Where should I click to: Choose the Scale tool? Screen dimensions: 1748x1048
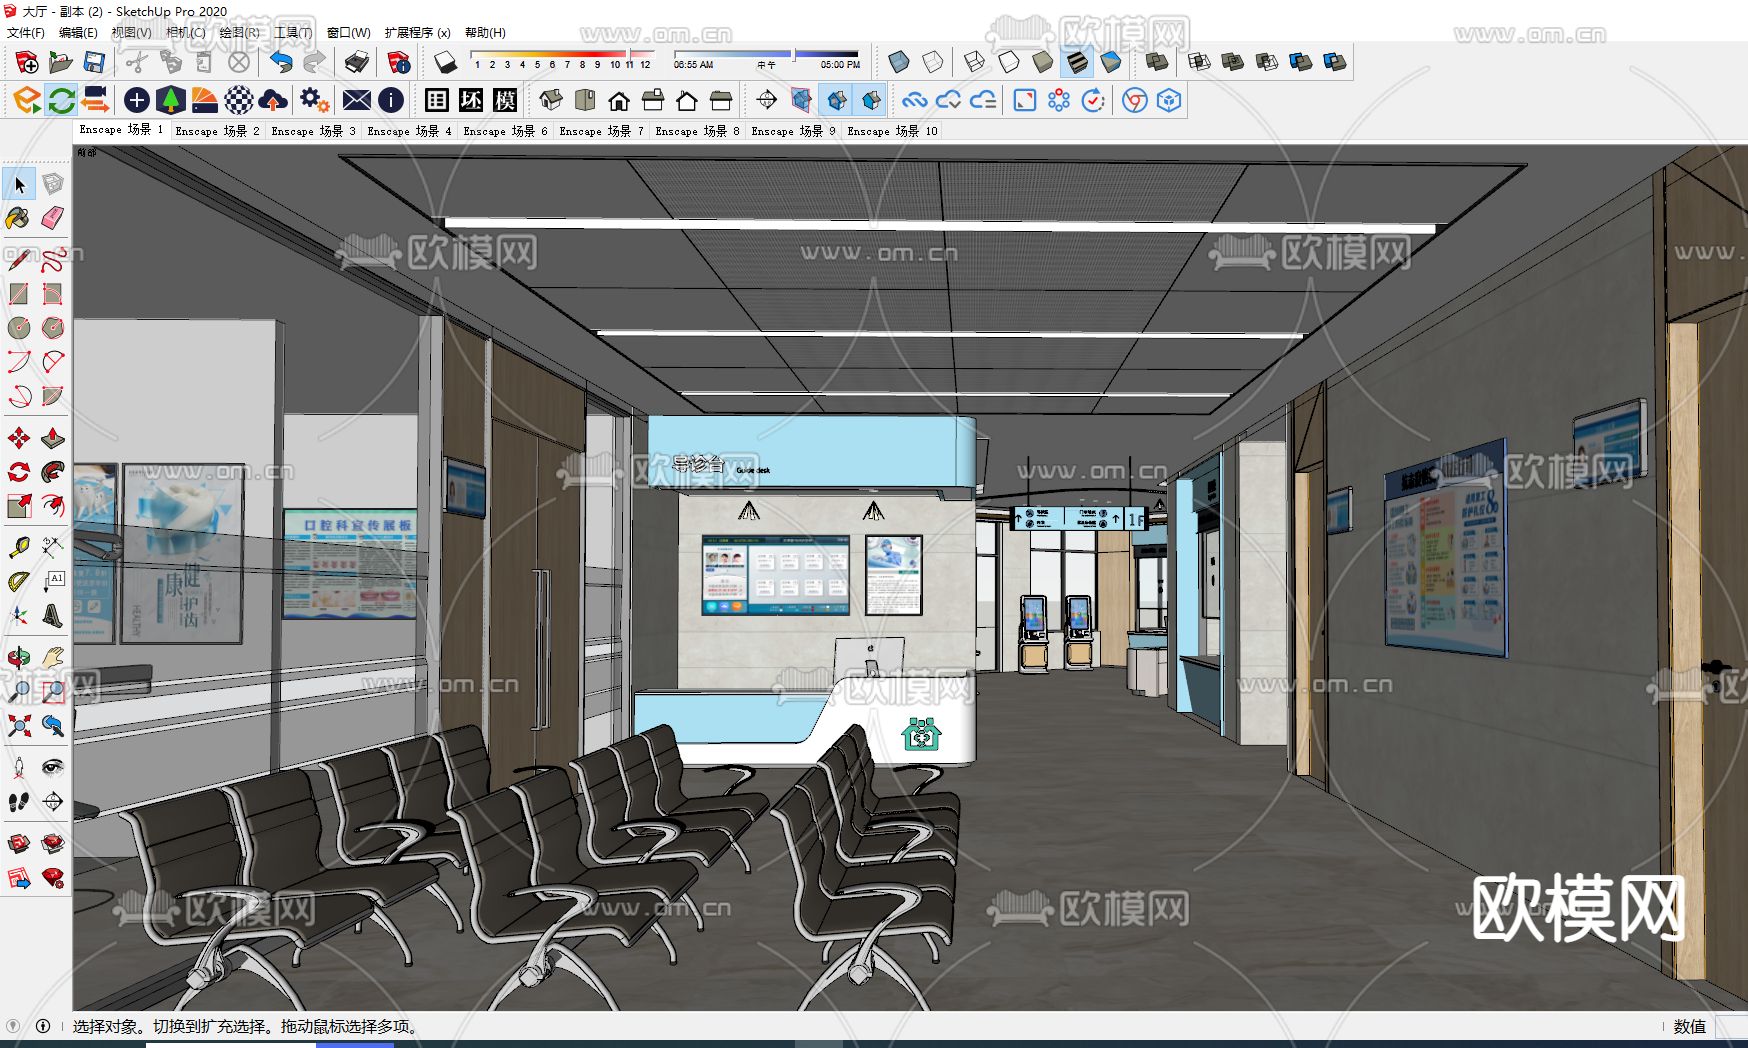point(19,506)
